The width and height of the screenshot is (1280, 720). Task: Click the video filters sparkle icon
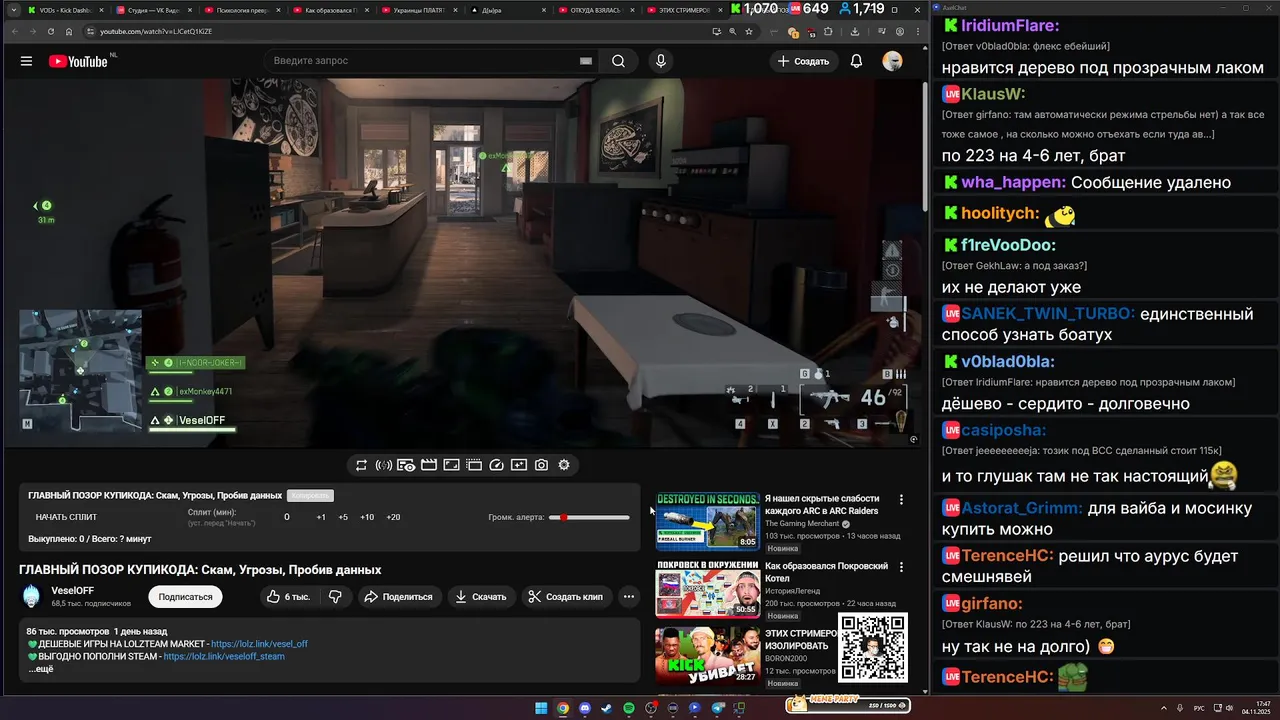click(x=519, y=465)
